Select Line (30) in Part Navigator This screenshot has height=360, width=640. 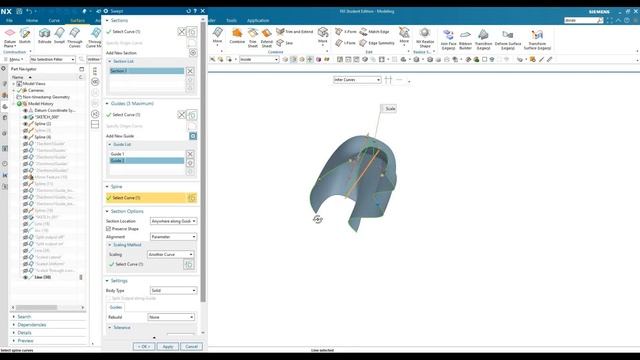point(43,277)
